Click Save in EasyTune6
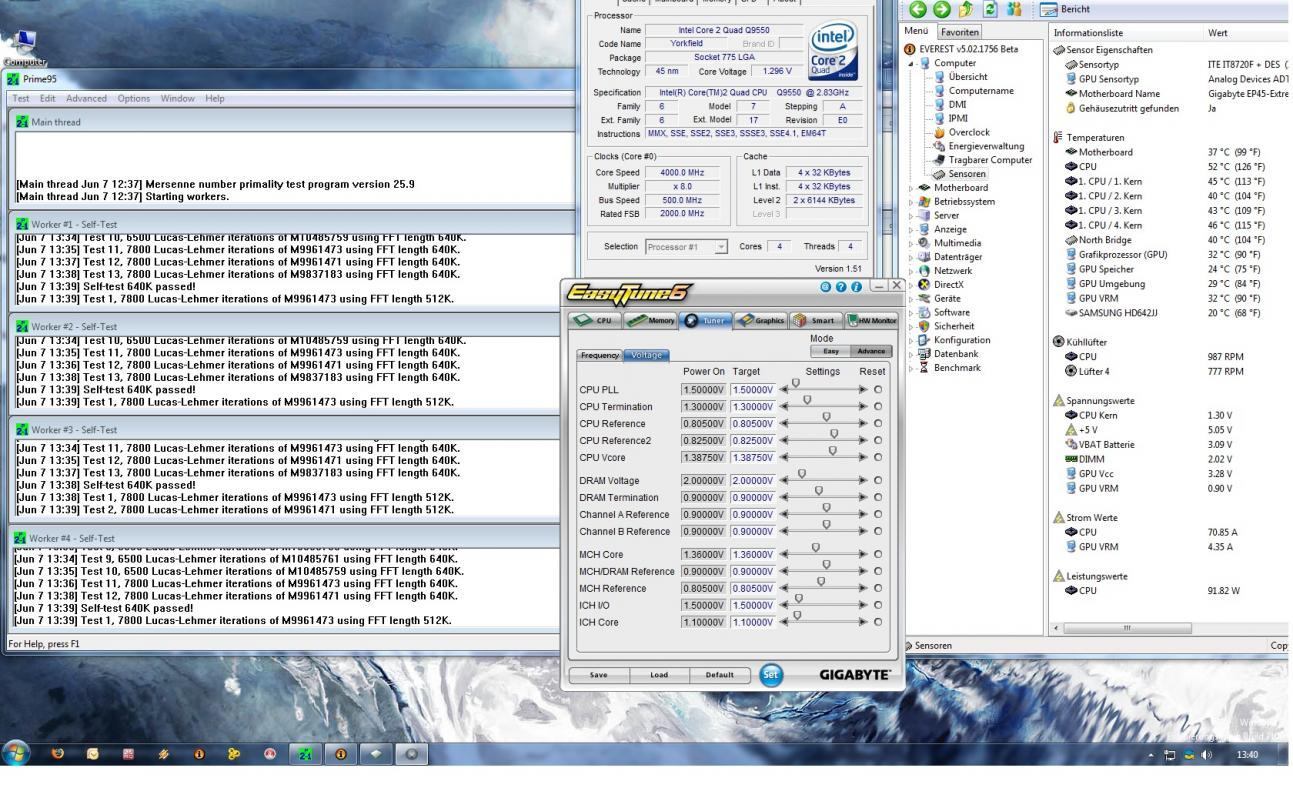This screenshot has width=1293, height=808. pyautogui.click(x=598, y=675)
